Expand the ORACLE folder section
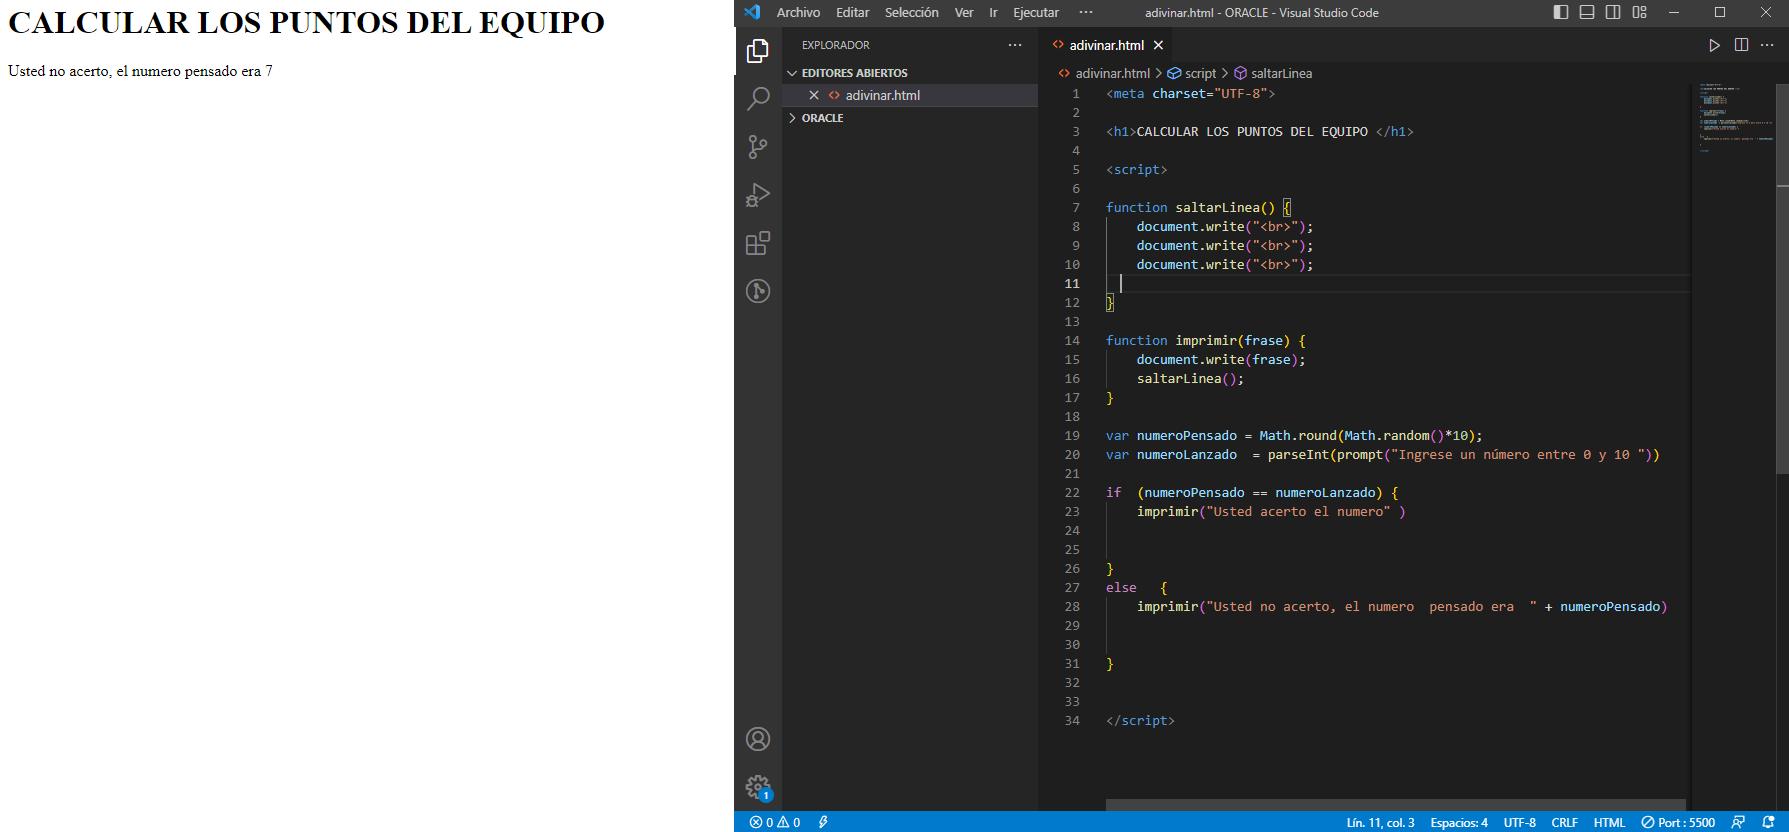Screen dimensions: 1789x832 [910, 118]
